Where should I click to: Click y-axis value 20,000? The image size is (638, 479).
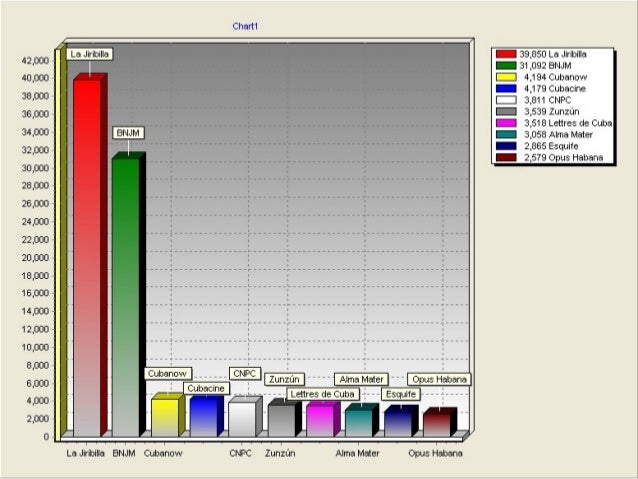point(35,258)
